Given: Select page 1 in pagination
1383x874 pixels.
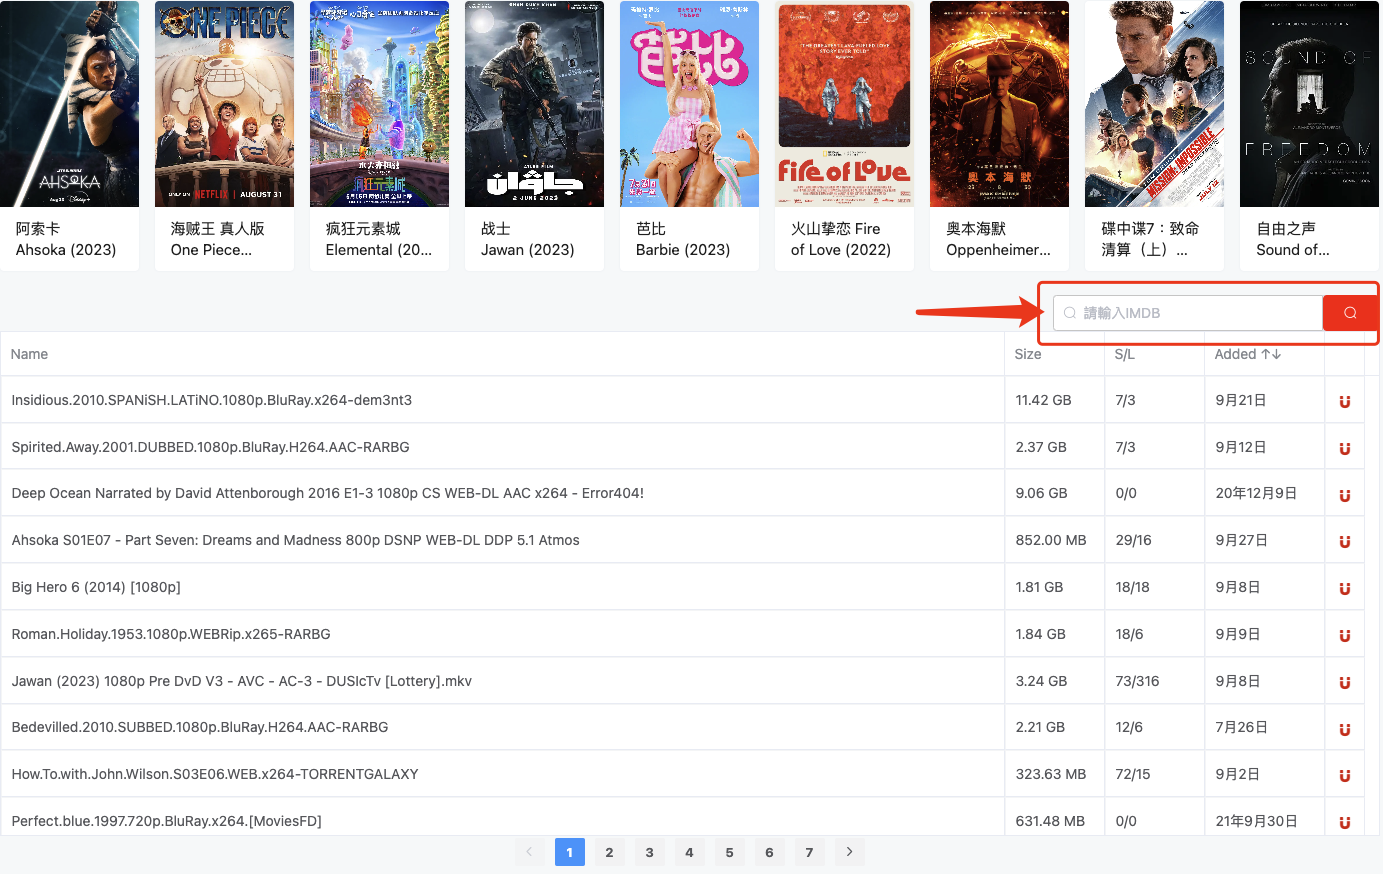Looking at the screenshot, I should pos(569,852).
